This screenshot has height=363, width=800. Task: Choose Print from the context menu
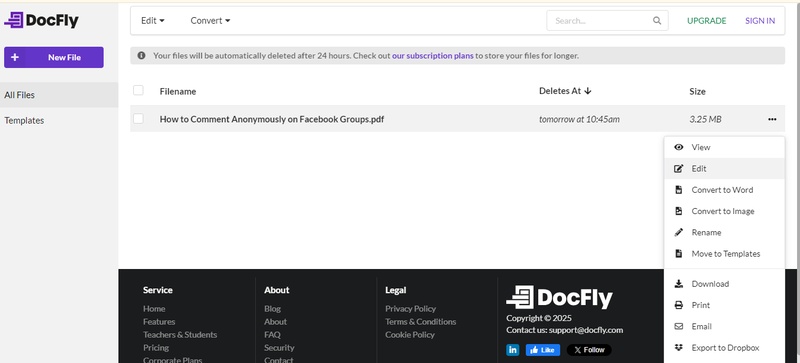pyautogui.click(x=724, y=305)
